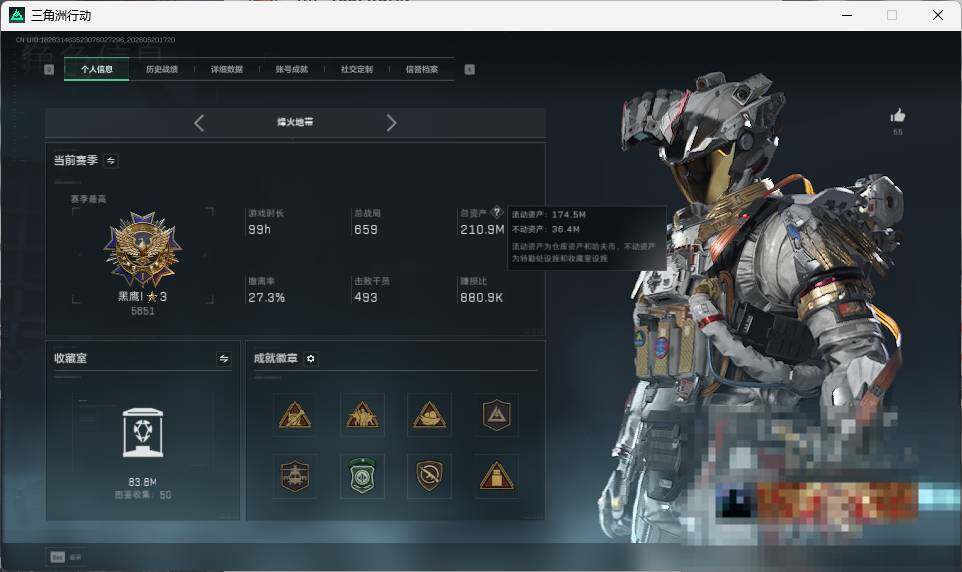The width and height of the screenshot is (962, 572).
Task: Select the triangle badge with soldiers group emblem
Action: (x=362, y=415)
